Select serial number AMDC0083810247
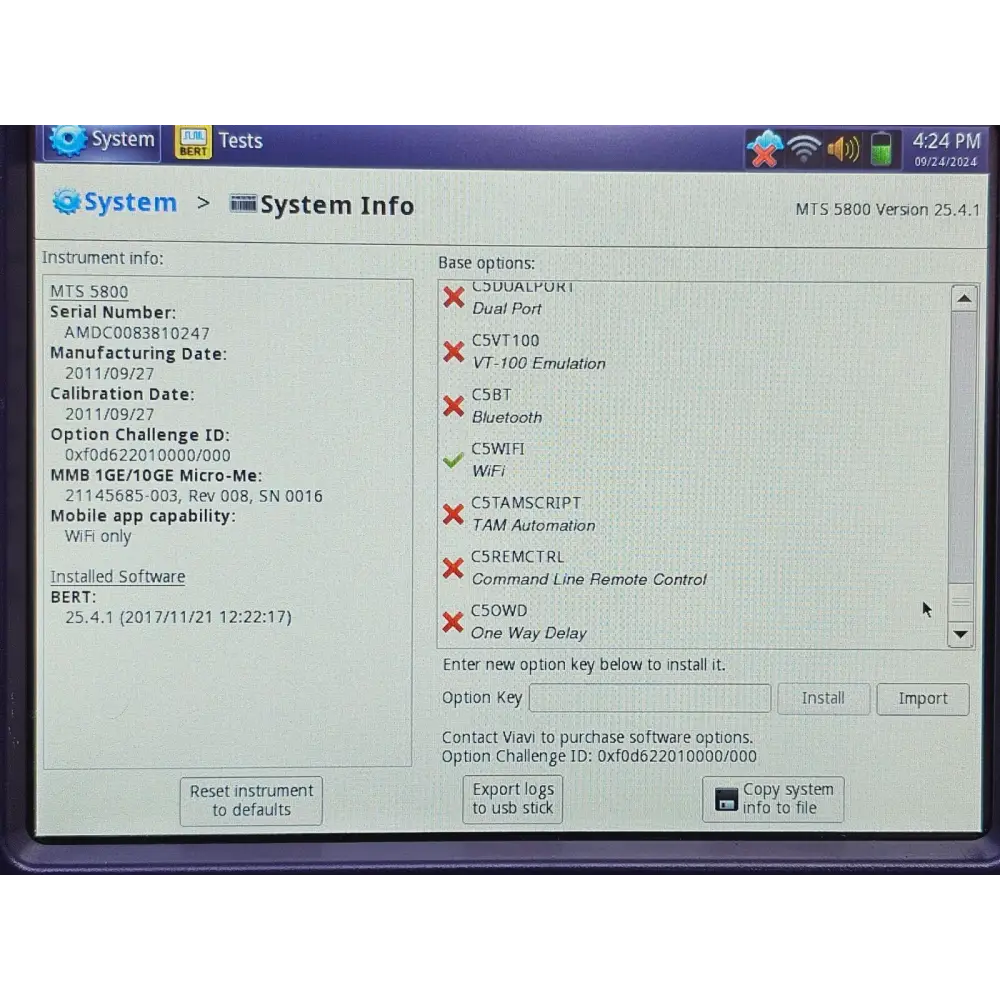 [136, 333]
